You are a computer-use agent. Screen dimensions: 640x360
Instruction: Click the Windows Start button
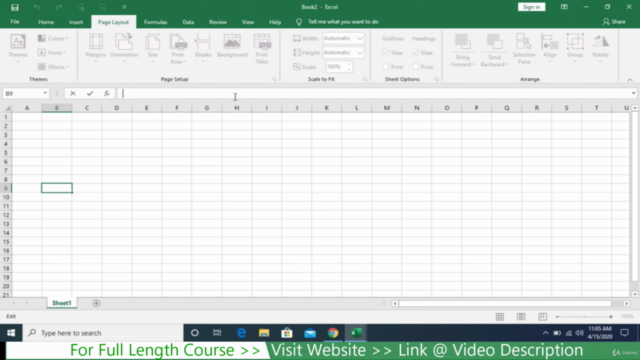point(11,333)
